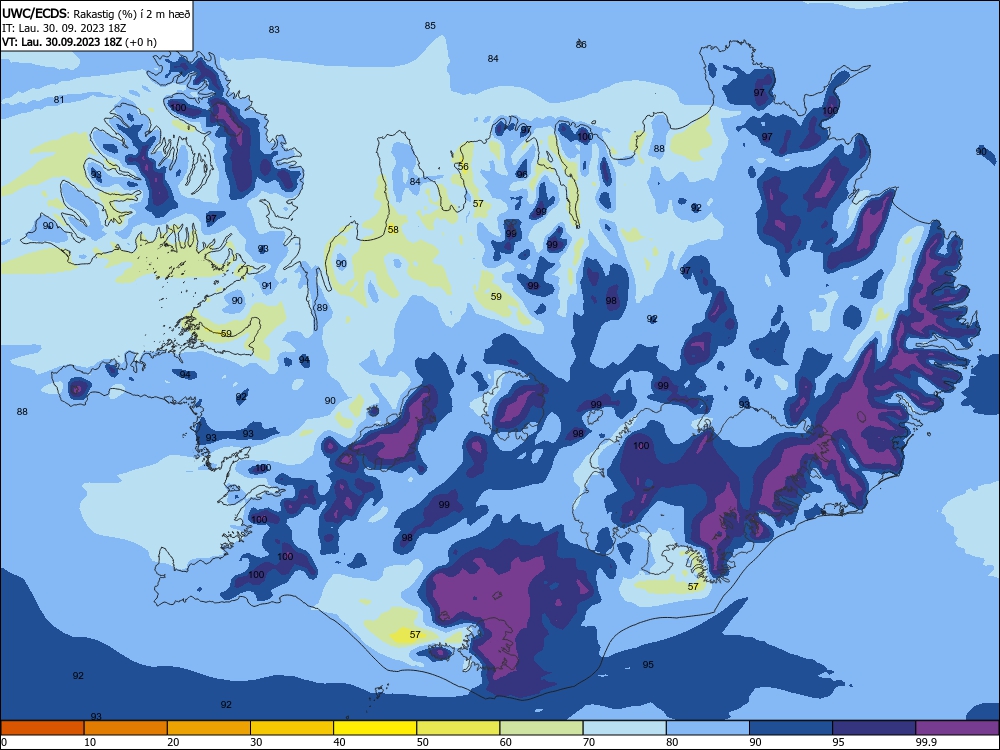Click the map value '83' at top
Screen dimensions: 1000x750
pos(274,29)
